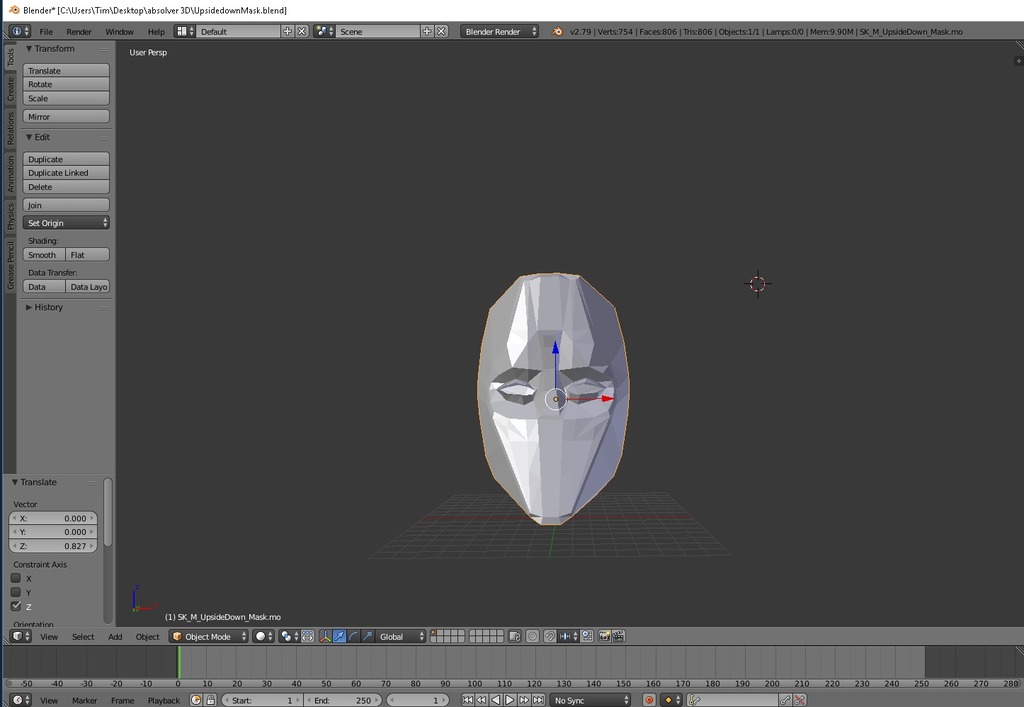Toggle auto keyframe record button
Image resolution: width=1024 pixels, height=707 pixels.
click(649, 700)
